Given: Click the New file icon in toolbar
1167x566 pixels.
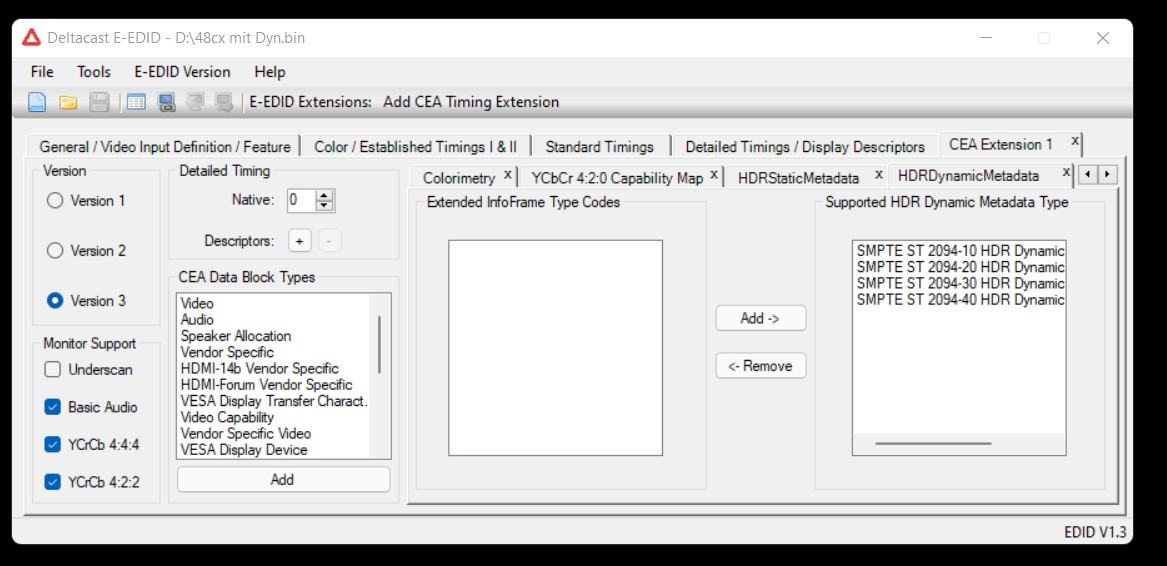Looking at the screenshot, I should 36,102.
